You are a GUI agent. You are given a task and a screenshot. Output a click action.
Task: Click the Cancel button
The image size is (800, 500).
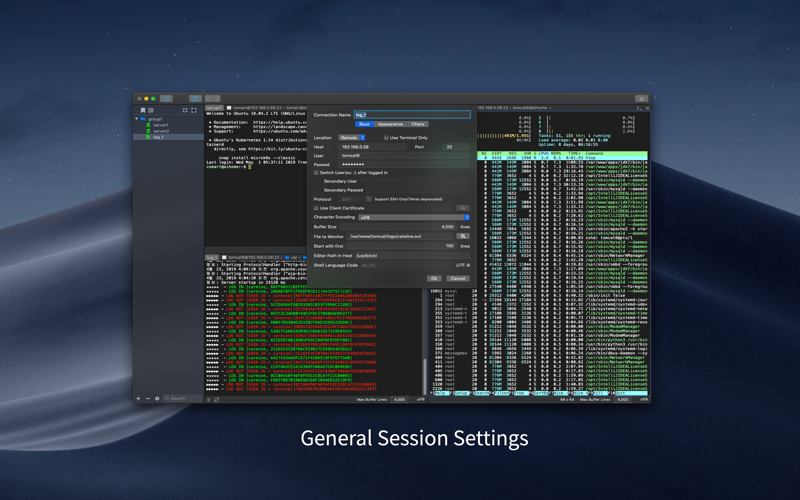click(458, 279)
